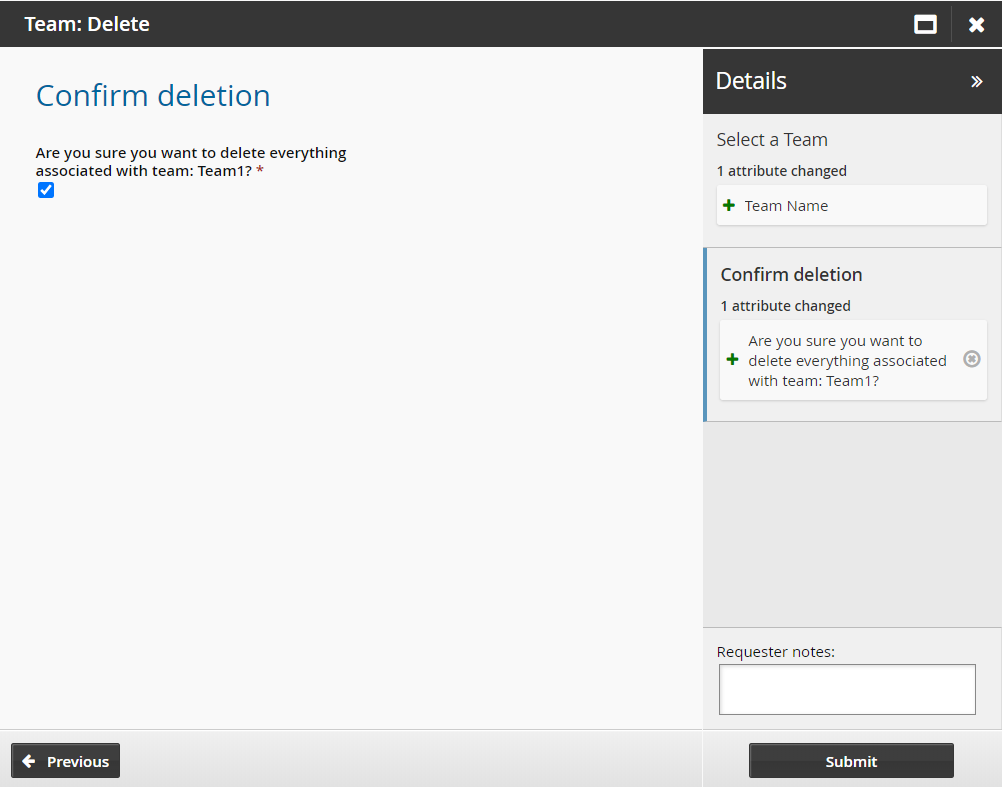This screenshot has width=1002, height=787.
Task: Click the Requester notes label
Action: 775,652
